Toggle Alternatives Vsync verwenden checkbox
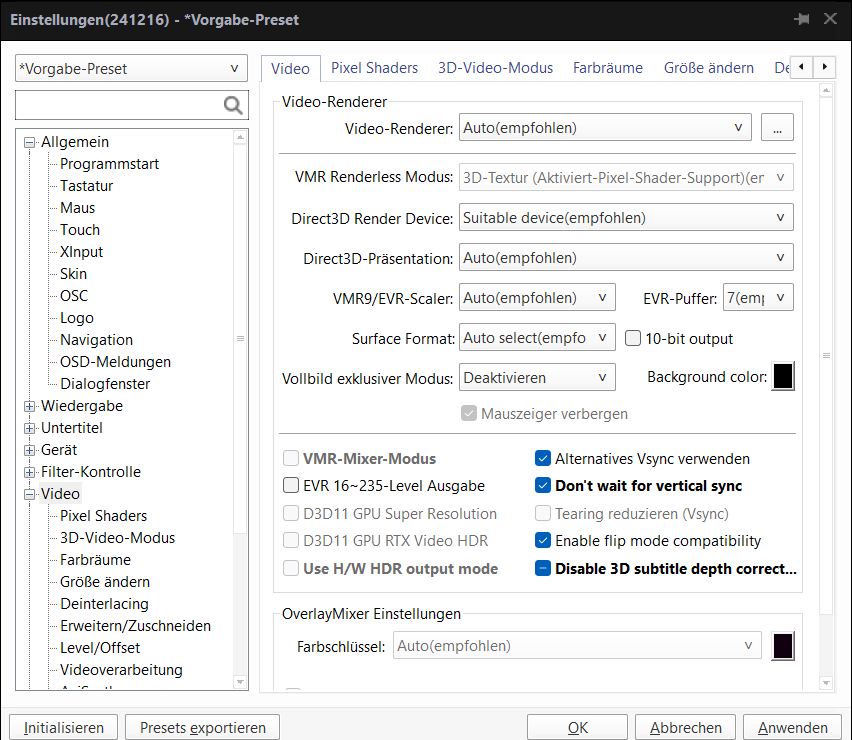The width and height of the screenshot is (852, 740). 543,459
